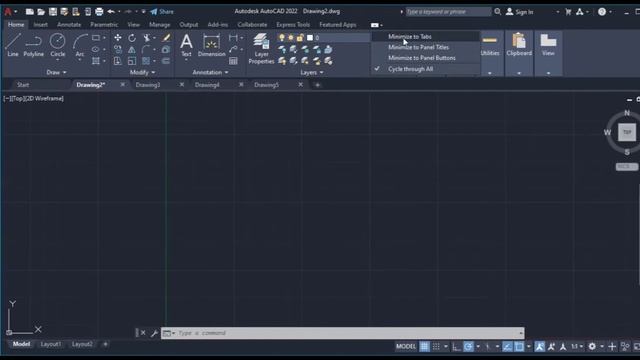Toggle snap mode in status bar
Viewport: 640px width, 360px height.
pos(436,347)
